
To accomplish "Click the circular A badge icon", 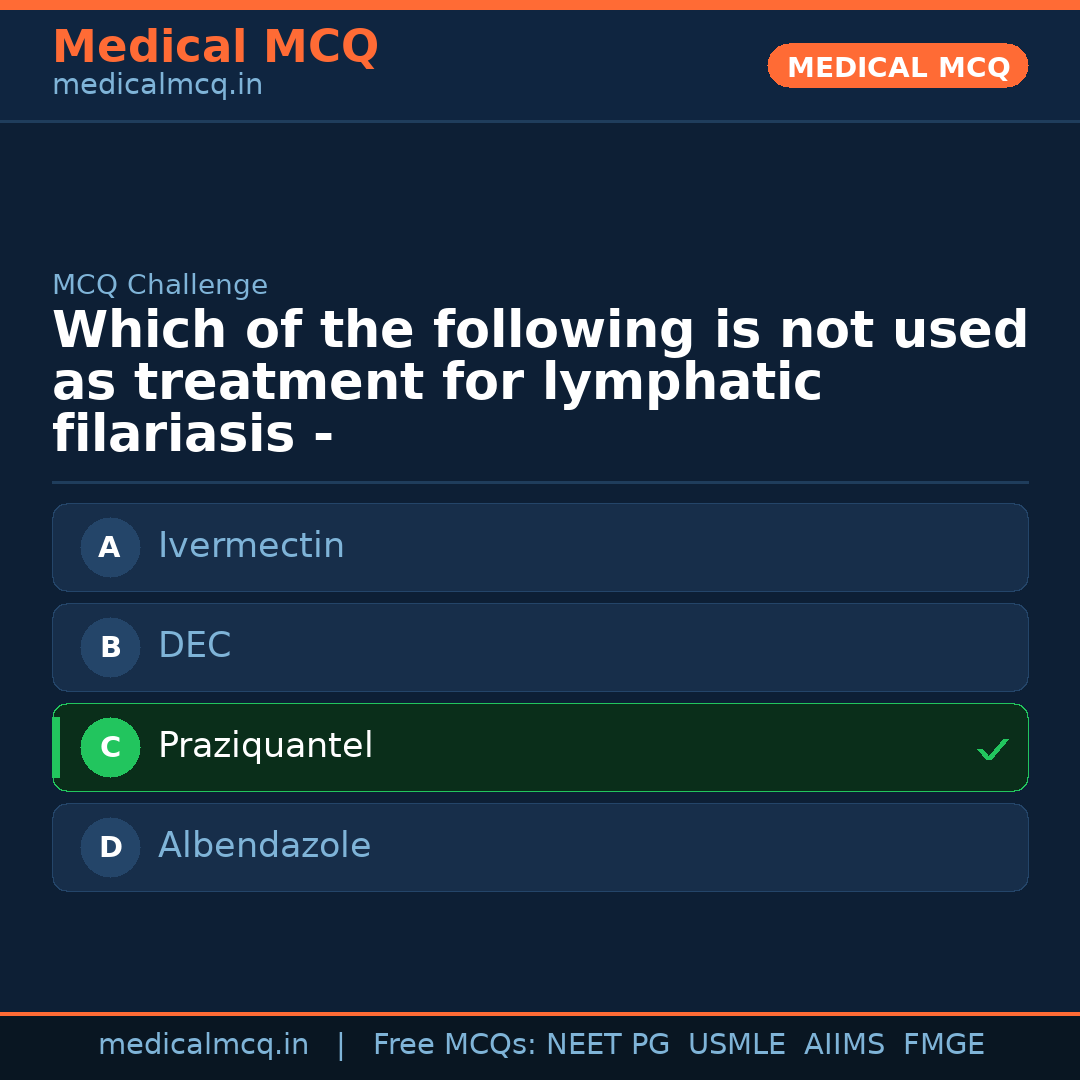I will (x=110, y=547).
